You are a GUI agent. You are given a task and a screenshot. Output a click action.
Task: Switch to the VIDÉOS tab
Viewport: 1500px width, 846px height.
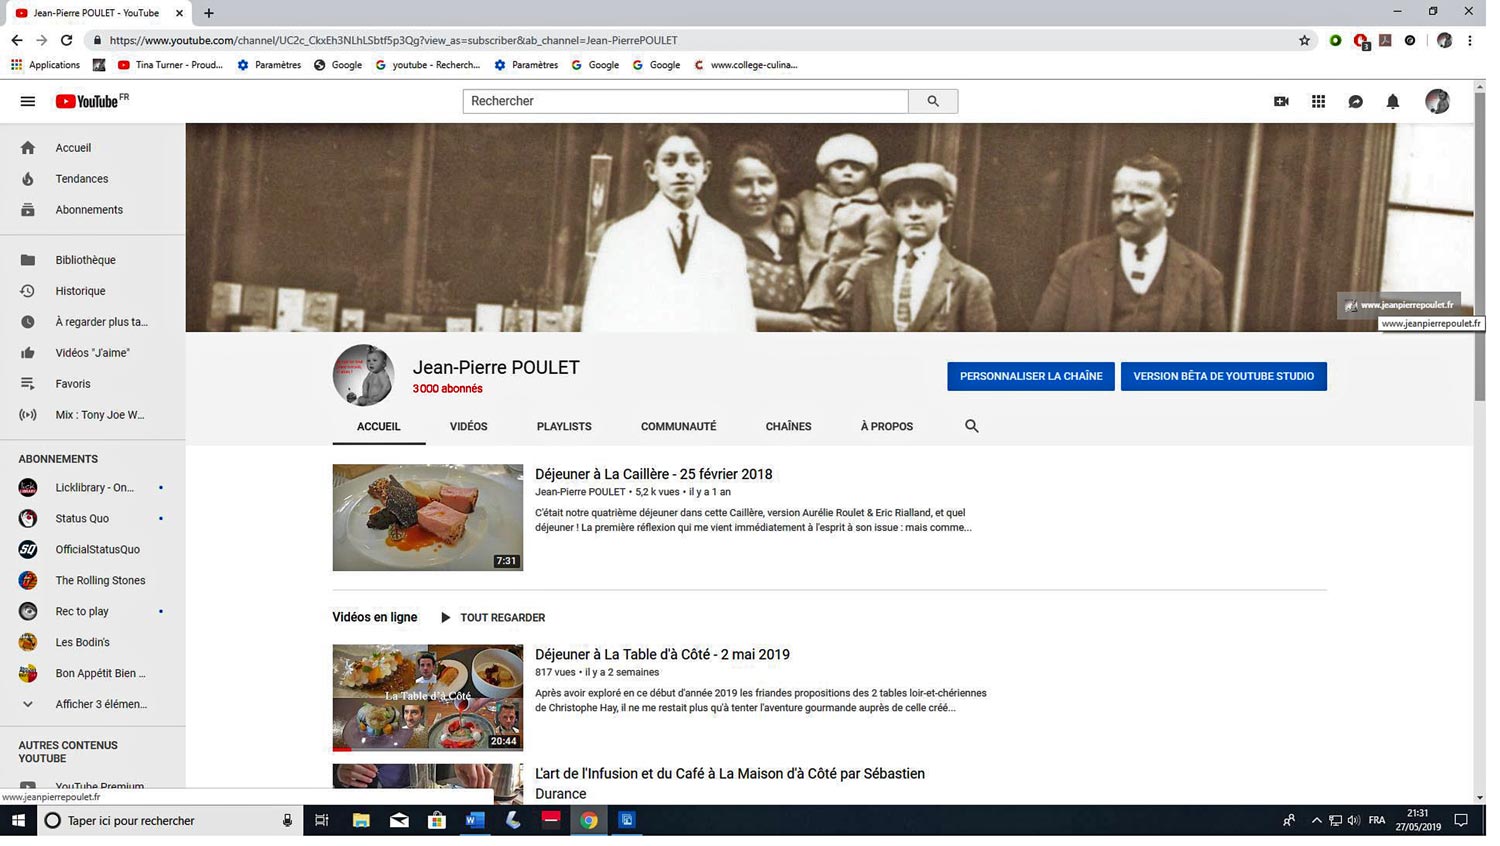[x=468, y=427]
